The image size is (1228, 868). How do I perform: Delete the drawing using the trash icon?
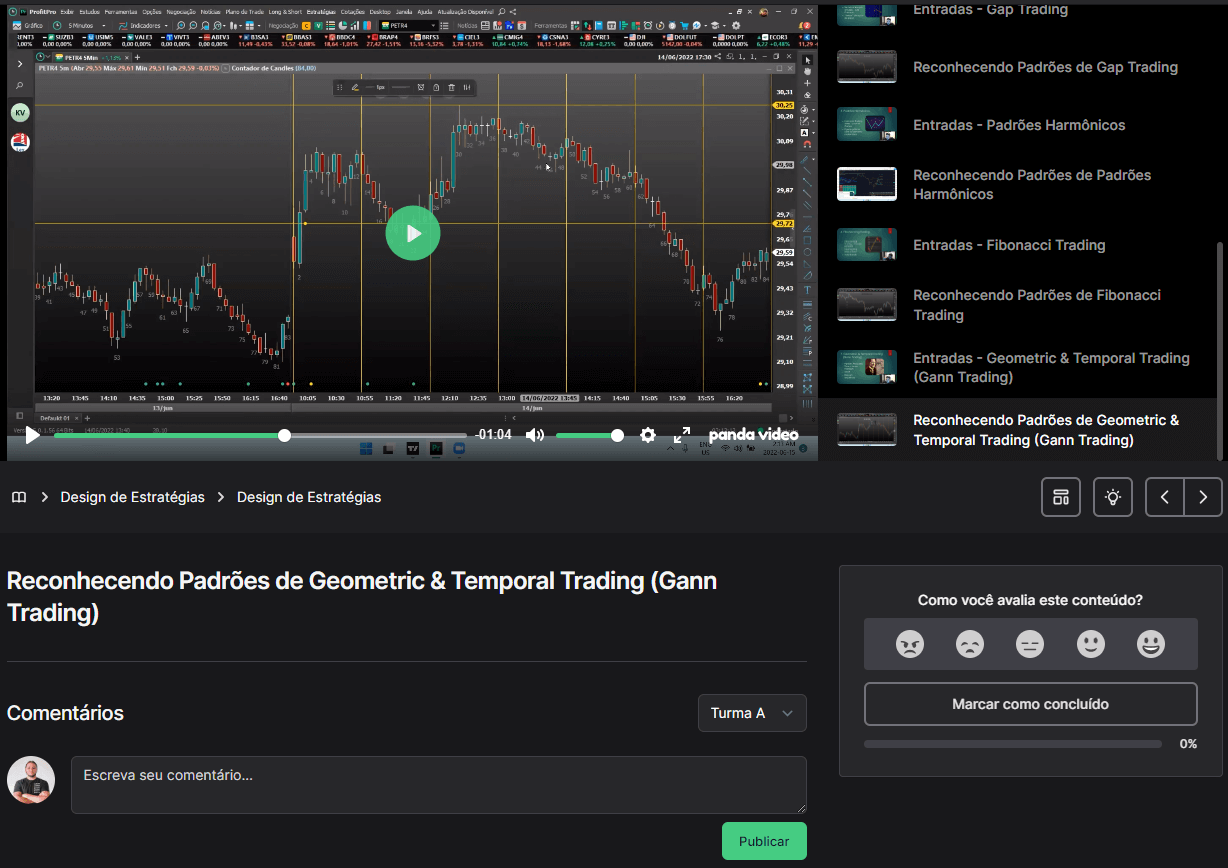pos(452,87)
